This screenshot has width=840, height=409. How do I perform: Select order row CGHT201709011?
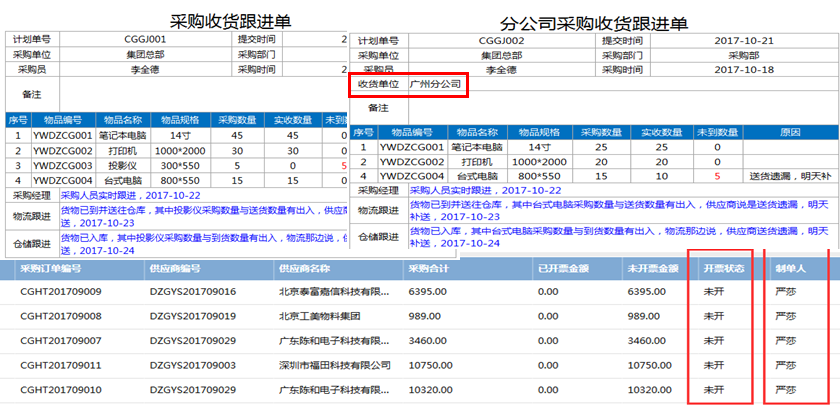[x=61, y=365]
